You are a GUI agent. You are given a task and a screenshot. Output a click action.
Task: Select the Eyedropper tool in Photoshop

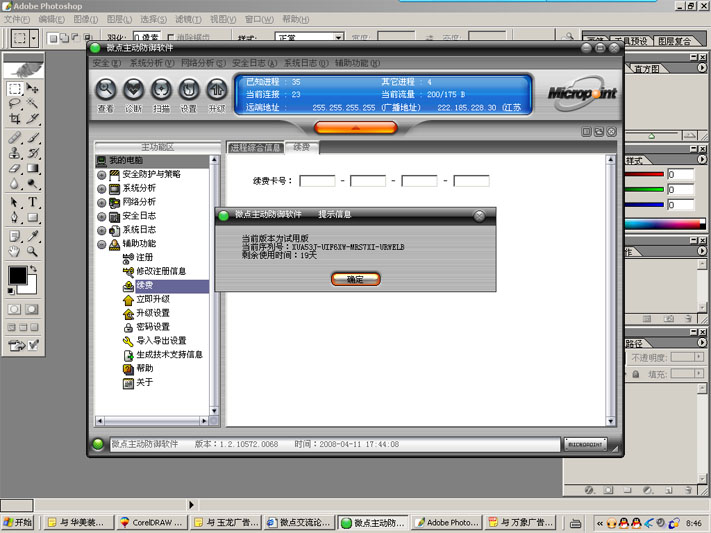coord(32,236)
